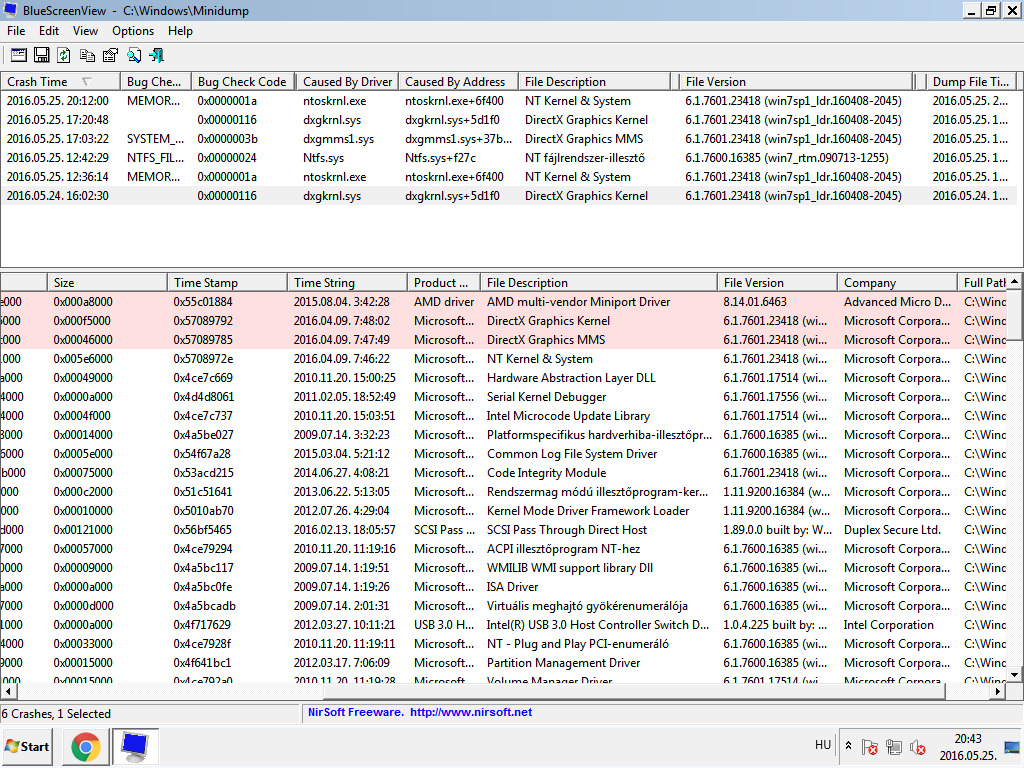Image resolution: width=1024 pixels, height=768 pixels.
Task: Open the View menu
Action: pos(86,31)
